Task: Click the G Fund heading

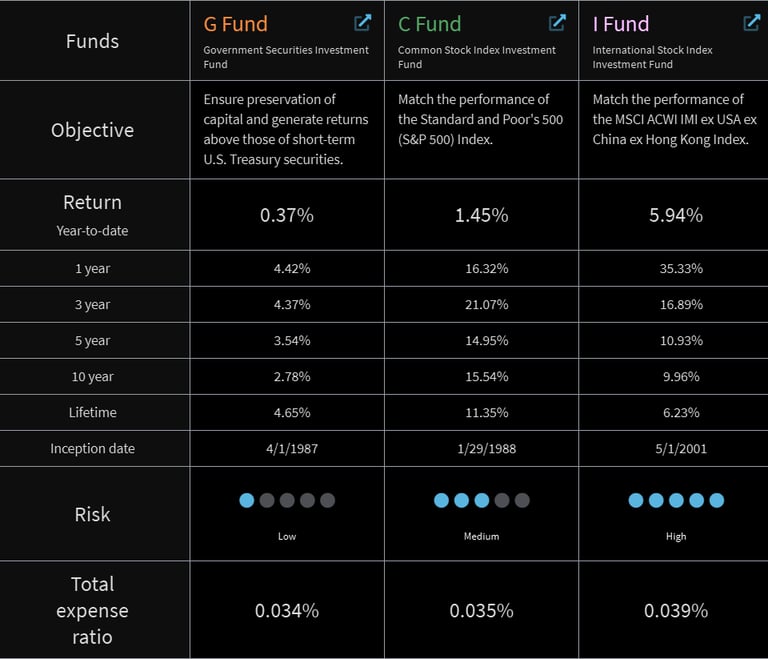Action: 236,24
